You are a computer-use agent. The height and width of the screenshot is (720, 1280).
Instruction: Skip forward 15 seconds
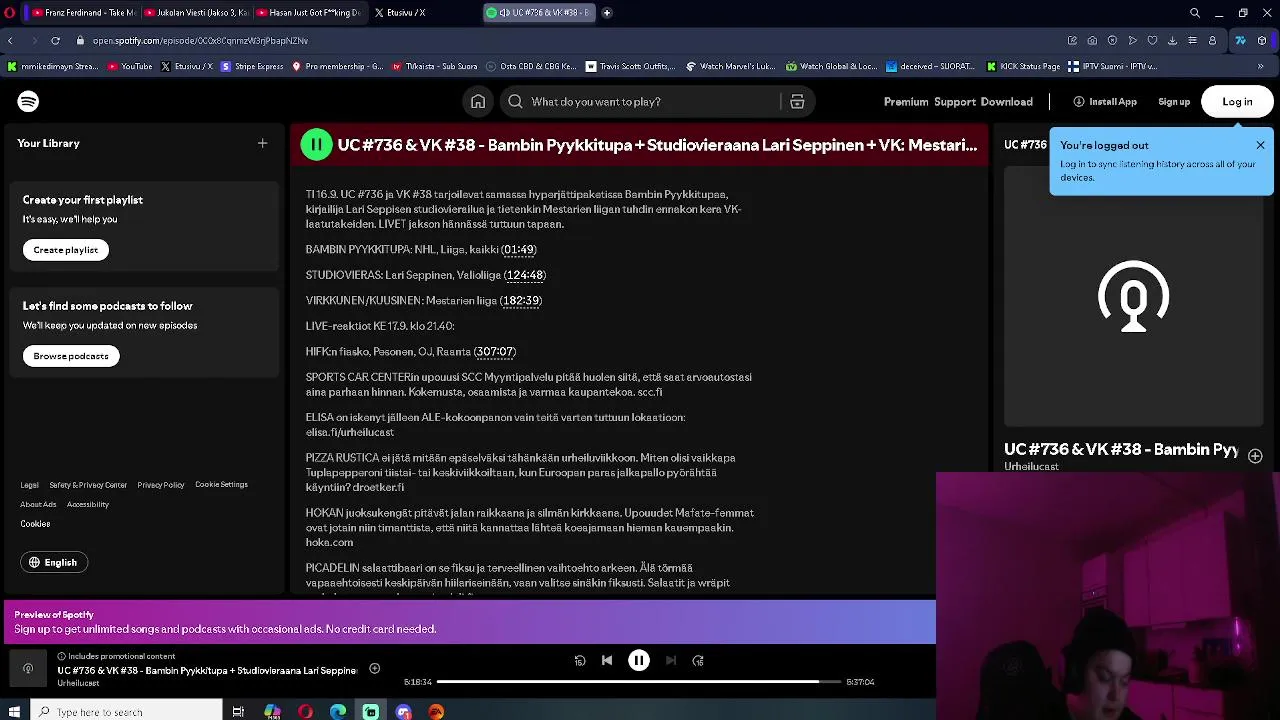click(698, 660)
